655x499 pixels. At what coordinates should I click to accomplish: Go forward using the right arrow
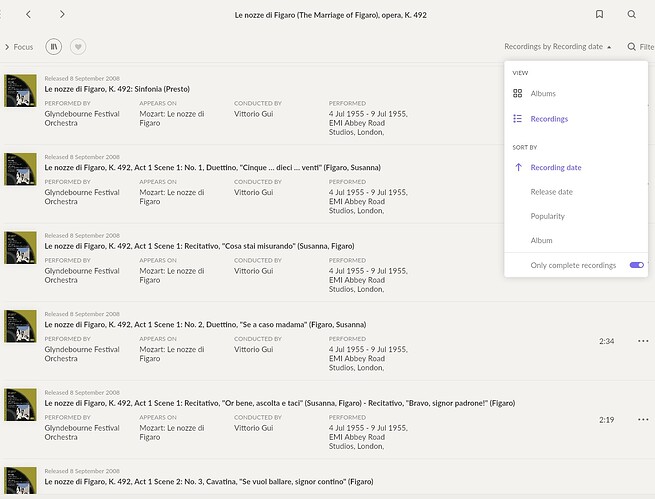coord(62,15)
